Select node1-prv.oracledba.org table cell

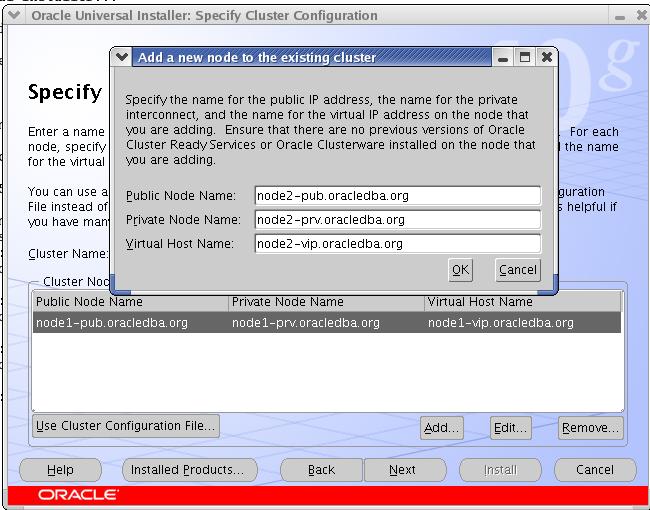(x=326, y=323)
